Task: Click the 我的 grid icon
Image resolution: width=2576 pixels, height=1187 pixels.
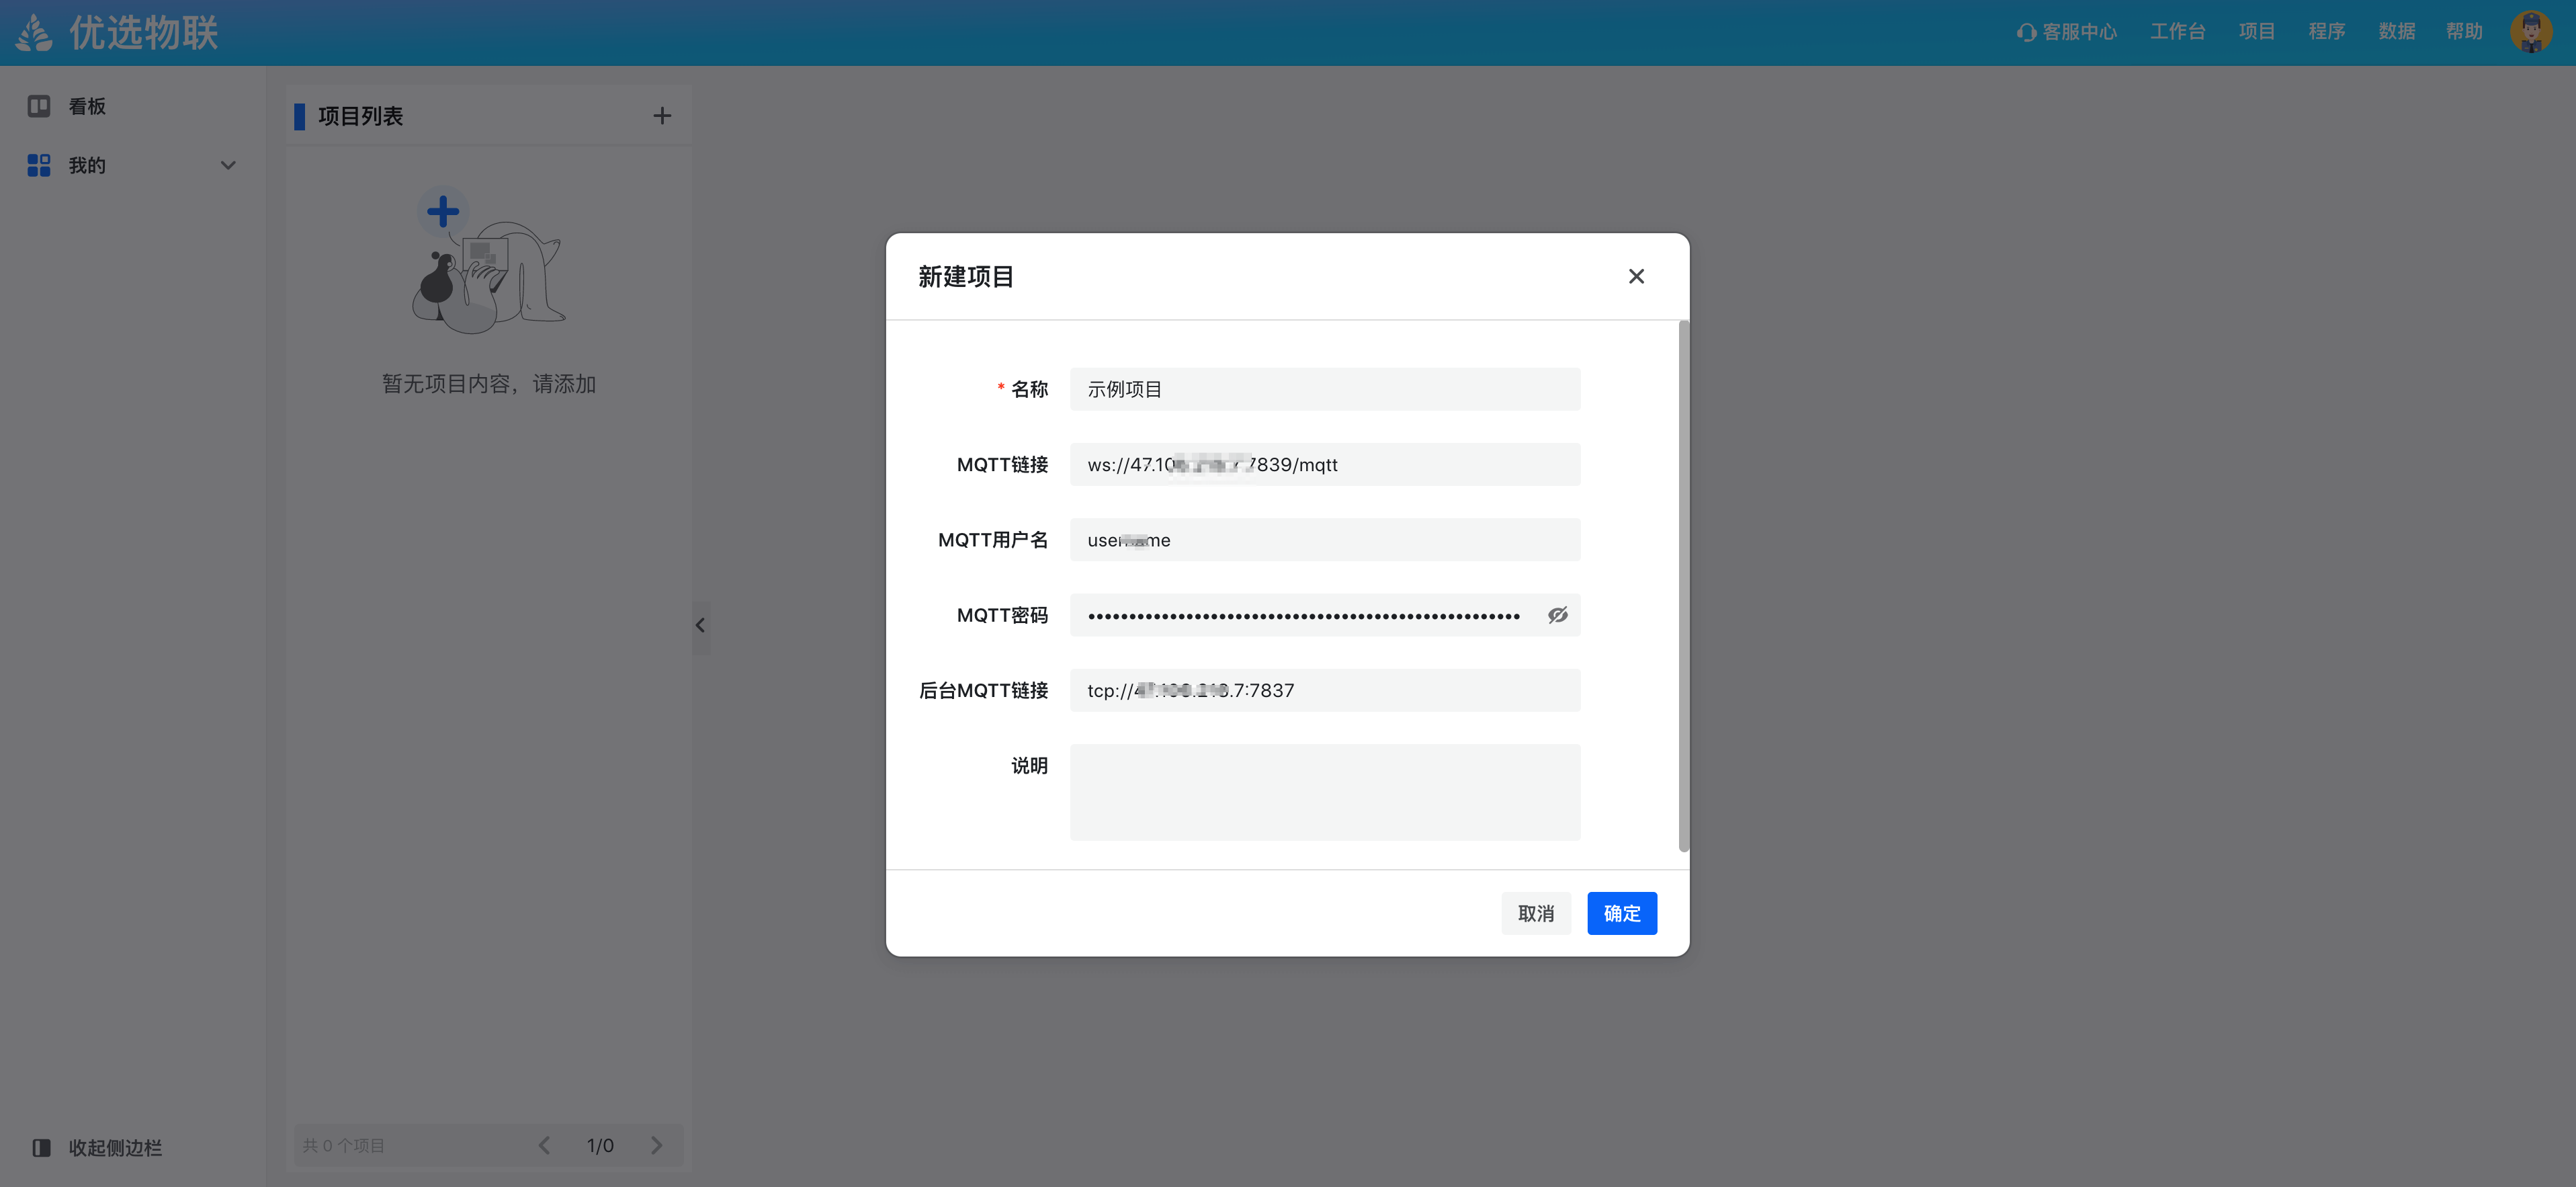Action: click(x=39, y=165)
